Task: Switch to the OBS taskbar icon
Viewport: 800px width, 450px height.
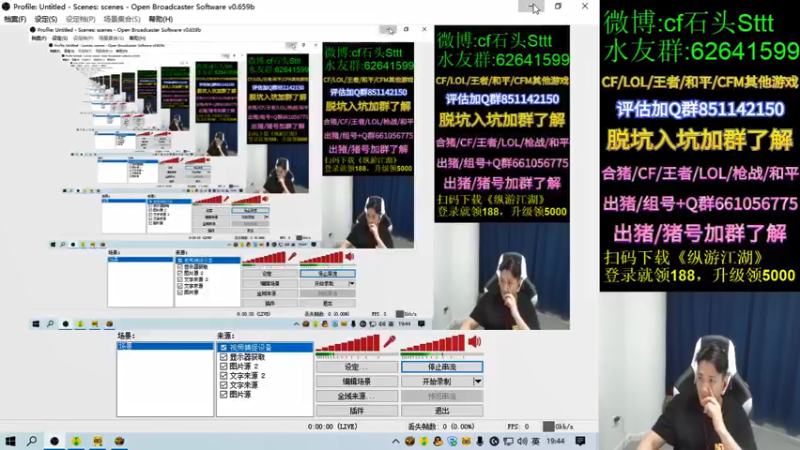Action: tap(55, 441)
